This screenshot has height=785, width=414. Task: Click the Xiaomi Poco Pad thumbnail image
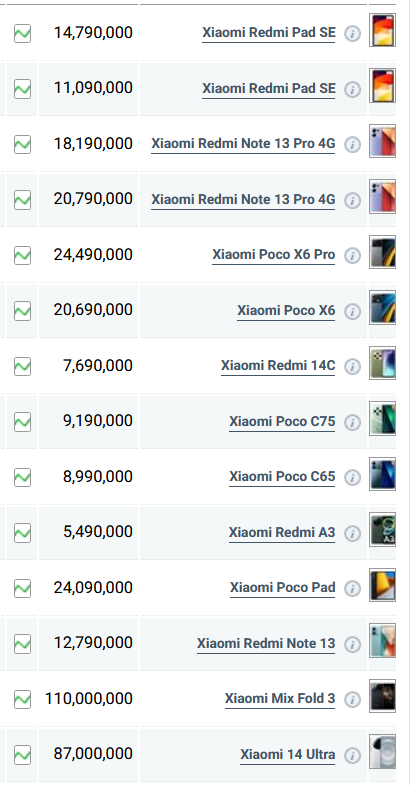pos(382,585)
